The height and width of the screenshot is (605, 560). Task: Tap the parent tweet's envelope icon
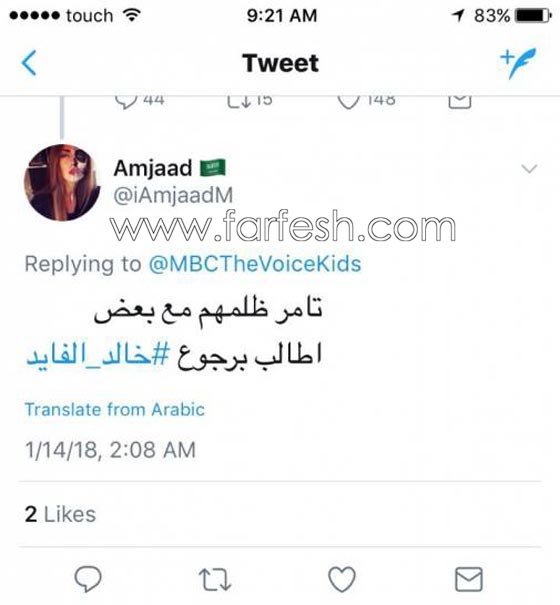click(460, 101)
